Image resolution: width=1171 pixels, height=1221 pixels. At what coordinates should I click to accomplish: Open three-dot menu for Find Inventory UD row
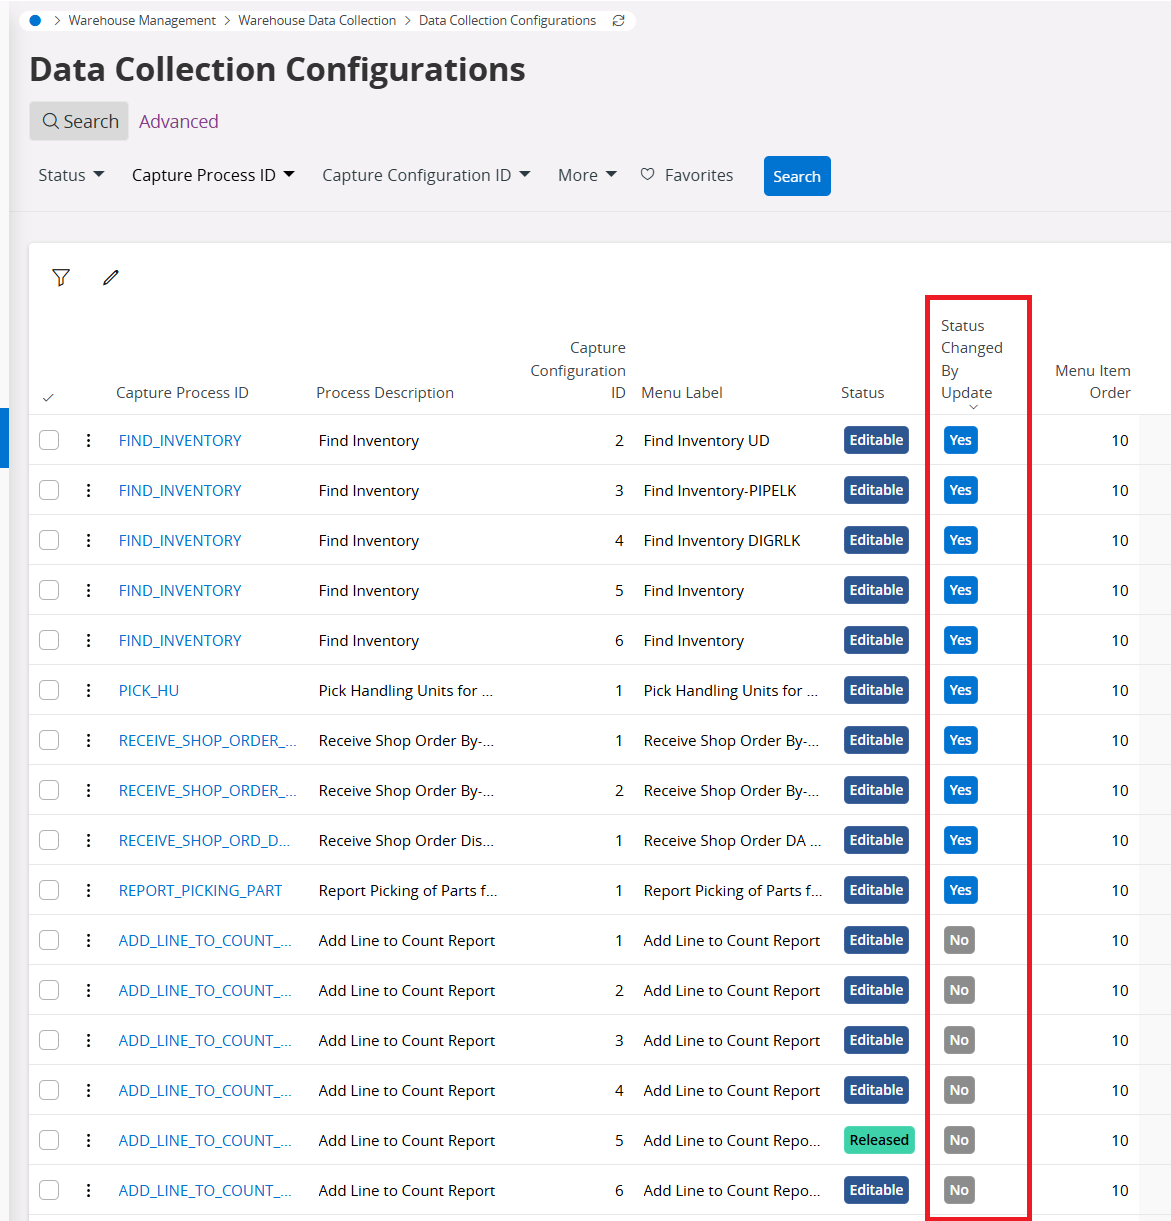coord(89,440)
